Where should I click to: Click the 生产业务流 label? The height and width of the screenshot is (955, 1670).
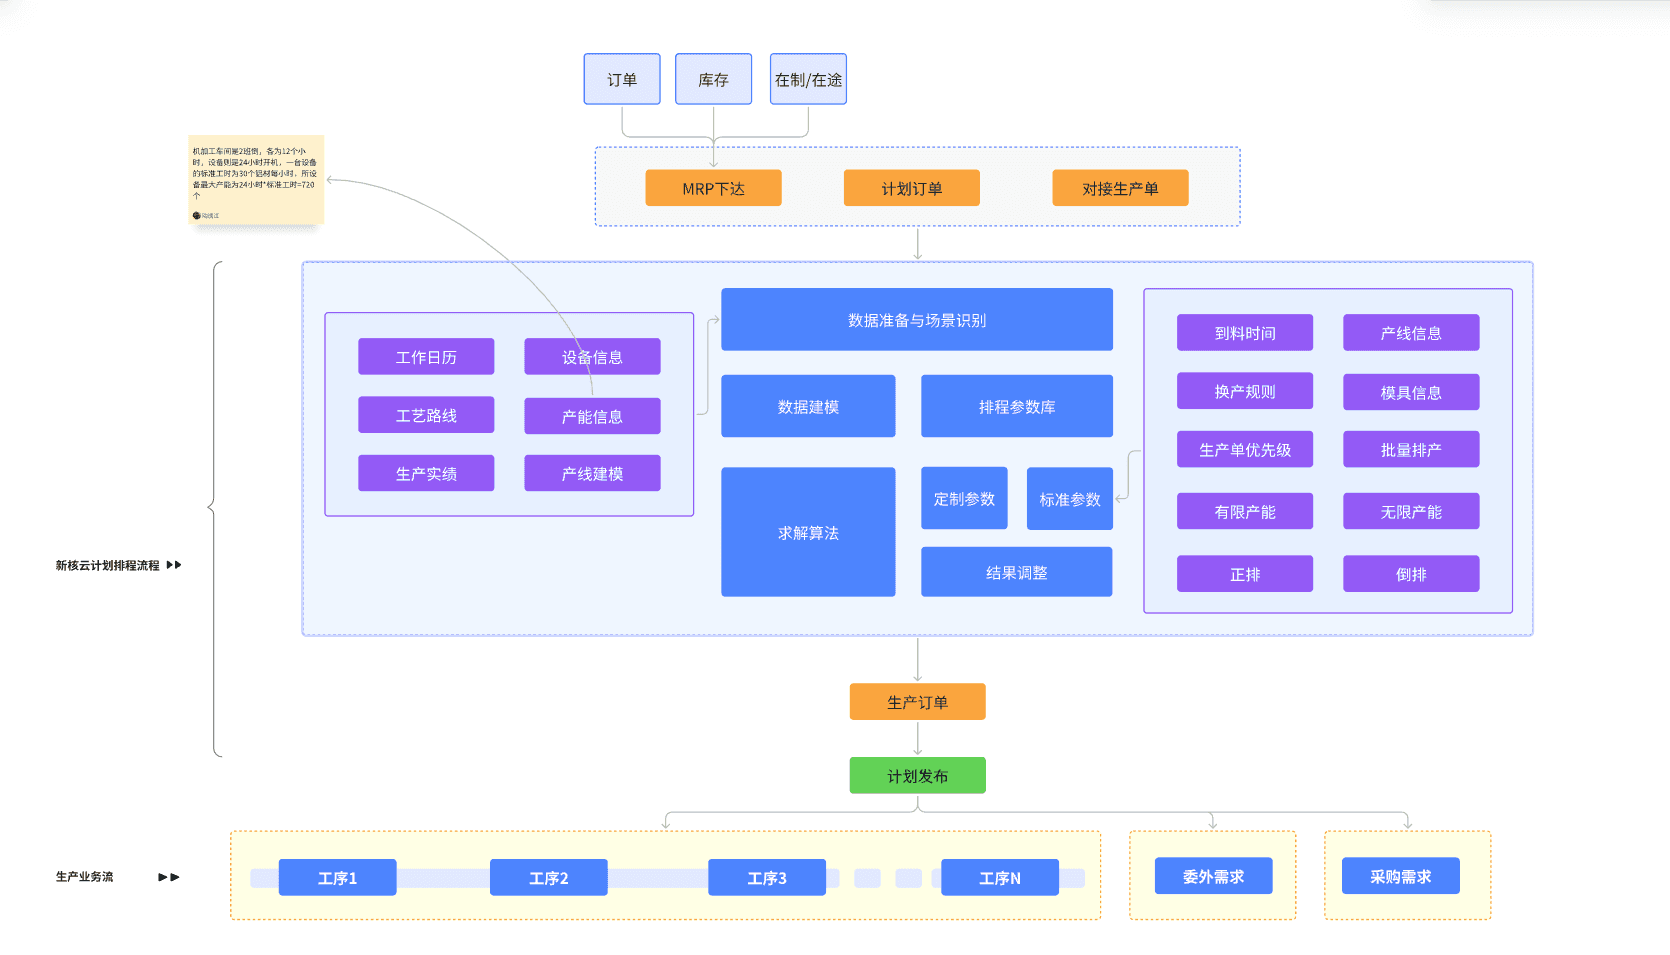[x=84, y=877]
